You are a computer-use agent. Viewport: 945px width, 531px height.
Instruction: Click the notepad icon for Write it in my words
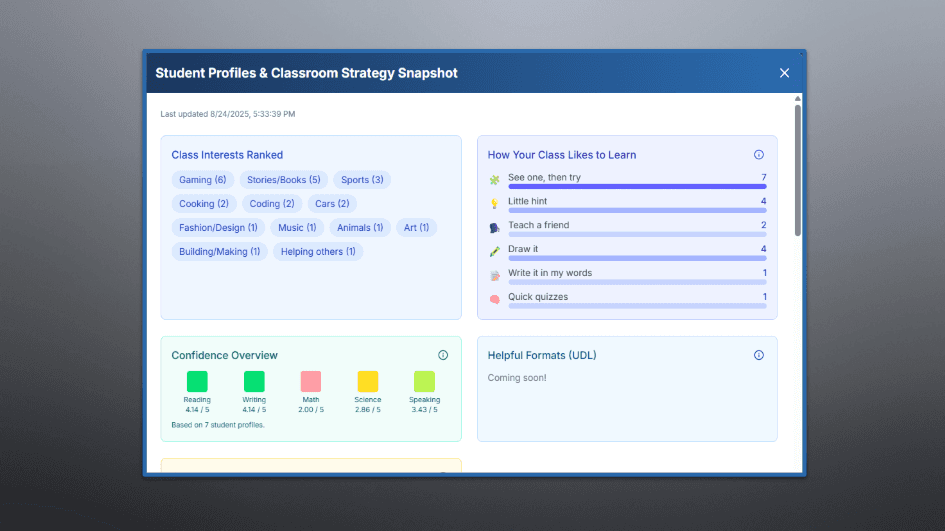(494, 275)
